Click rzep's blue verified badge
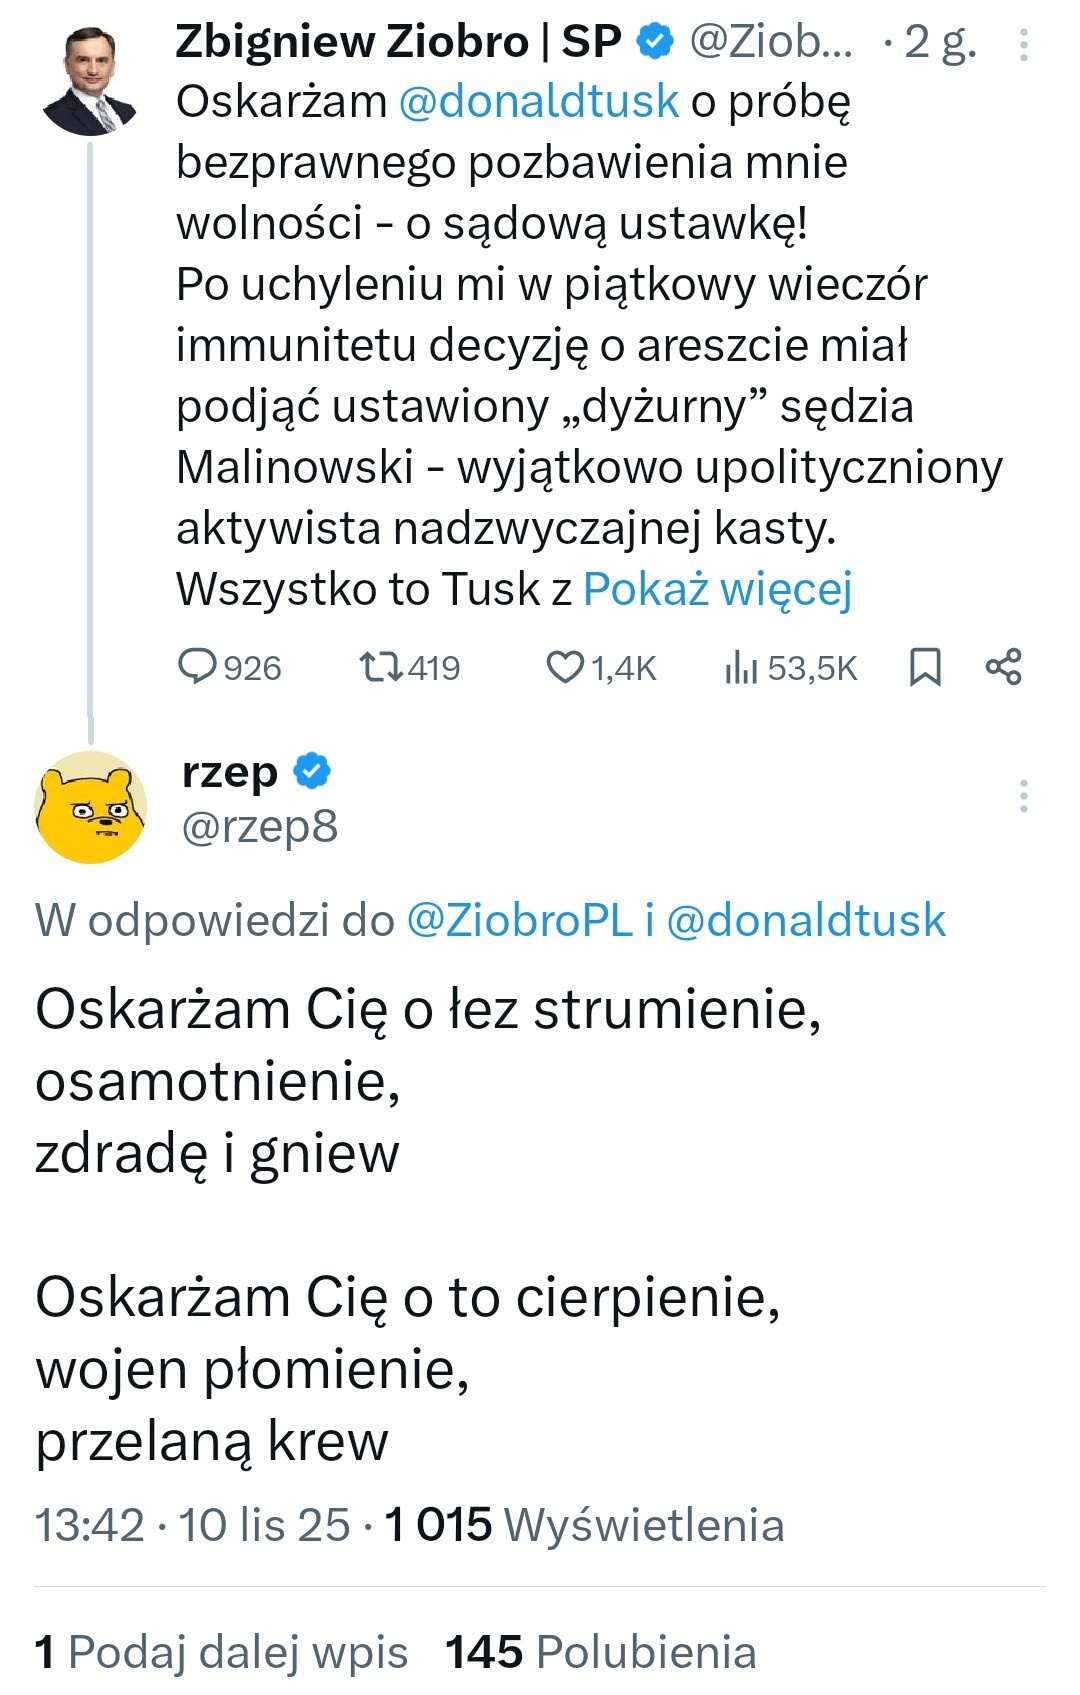Screen dimensions: 1080x1695 tap(312, 771)
